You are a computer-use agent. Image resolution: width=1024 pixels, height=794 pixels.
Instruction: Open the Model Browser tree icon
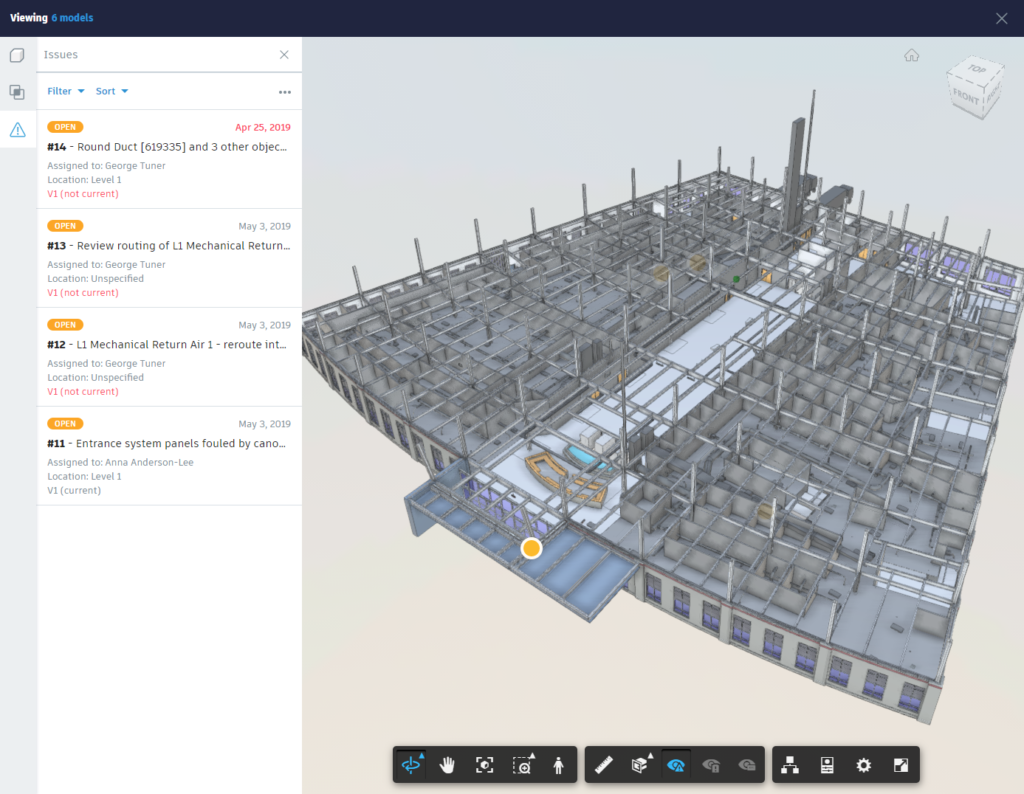click(x=790, y=765)
